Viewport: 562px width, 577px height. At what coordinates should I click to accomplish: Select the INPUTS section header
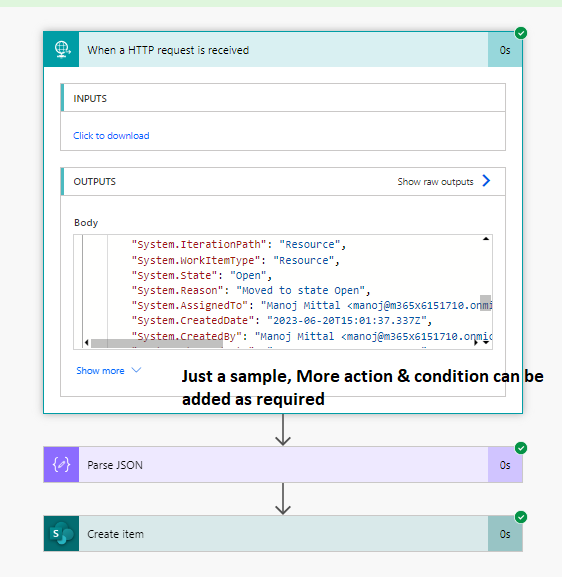pyautogui.click(x=283, y=98)
